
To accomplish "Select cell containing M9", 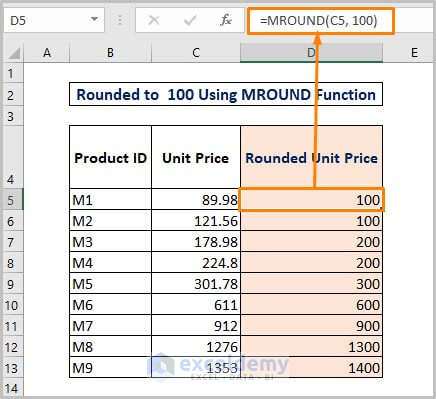I will [110, 367].
